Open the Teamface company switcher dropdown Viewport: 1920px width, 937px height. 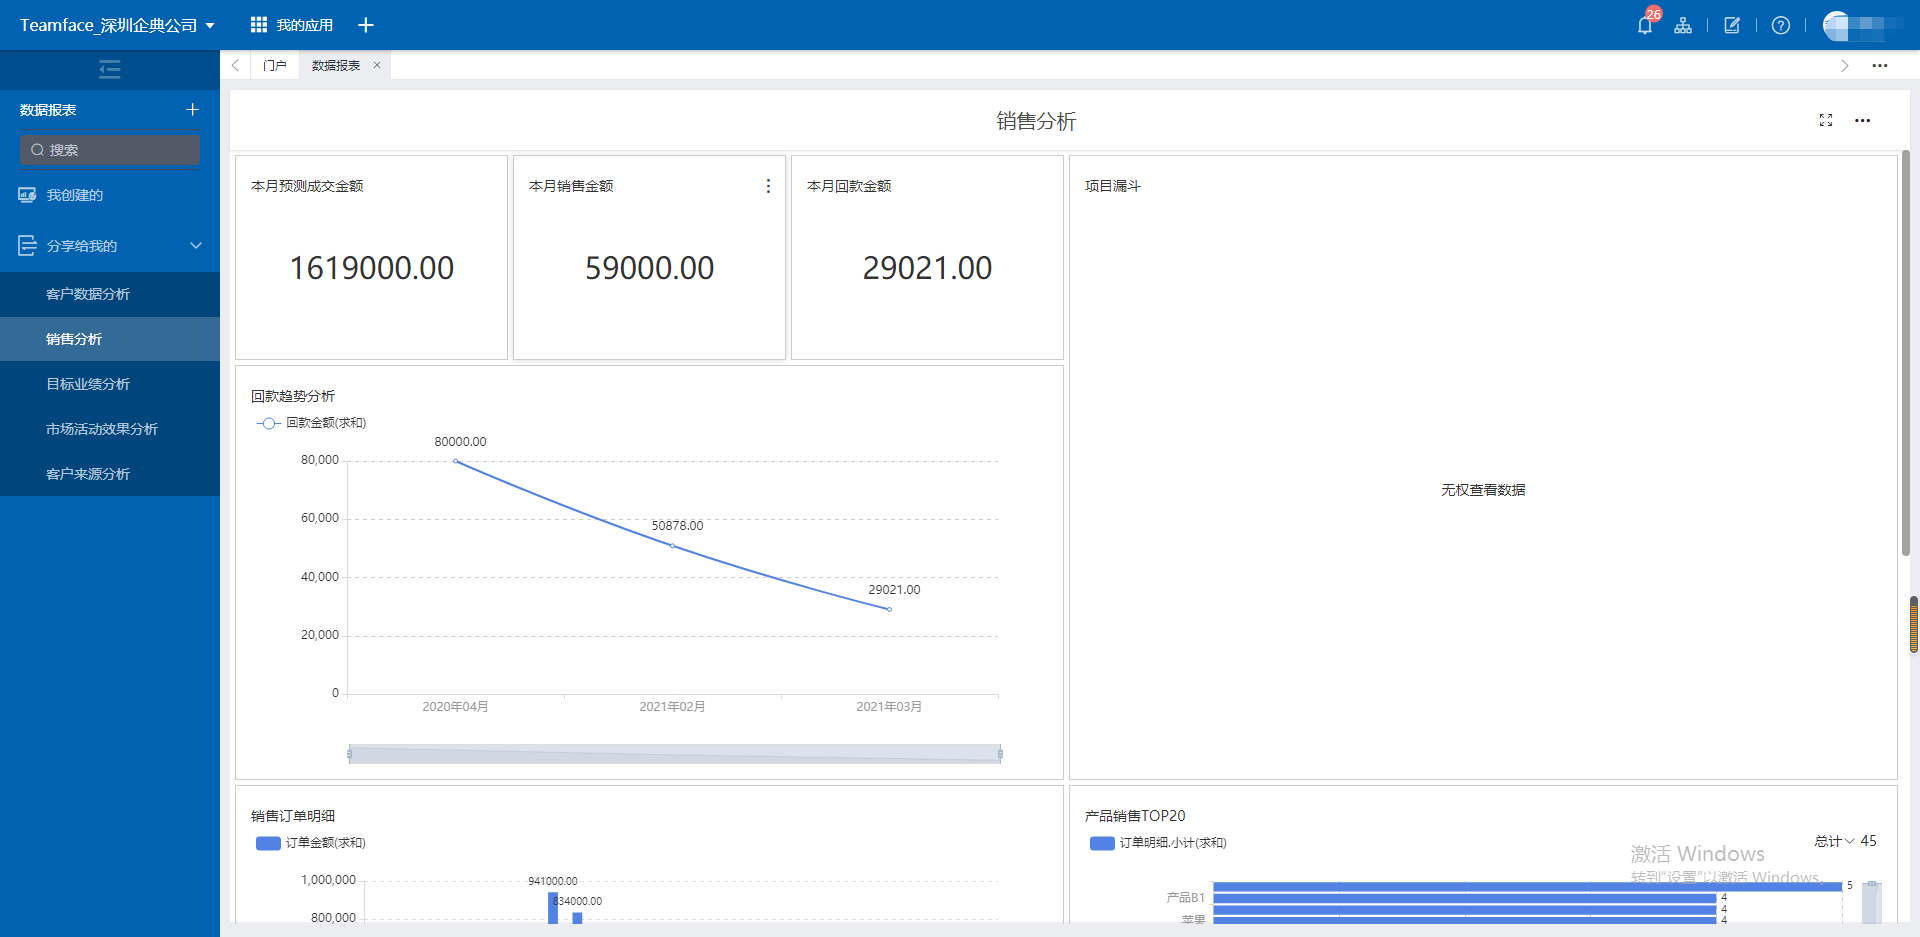117,25
